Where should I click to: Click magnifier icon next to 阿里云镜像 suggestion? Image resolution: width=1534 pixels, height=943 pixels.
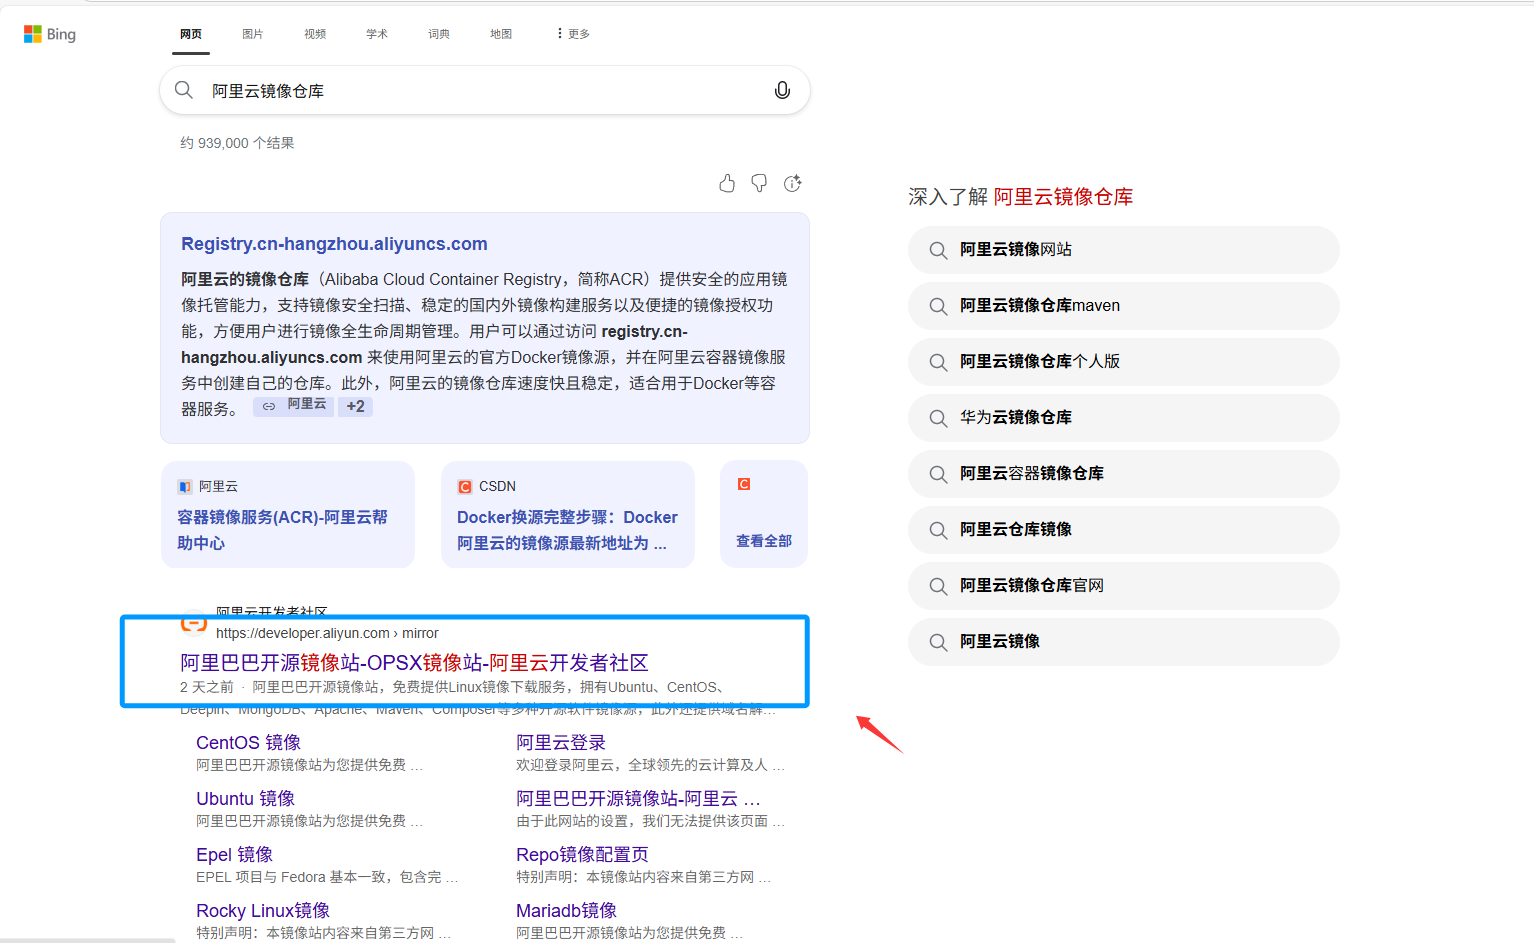pyautogui.click(x=938, y=642)
